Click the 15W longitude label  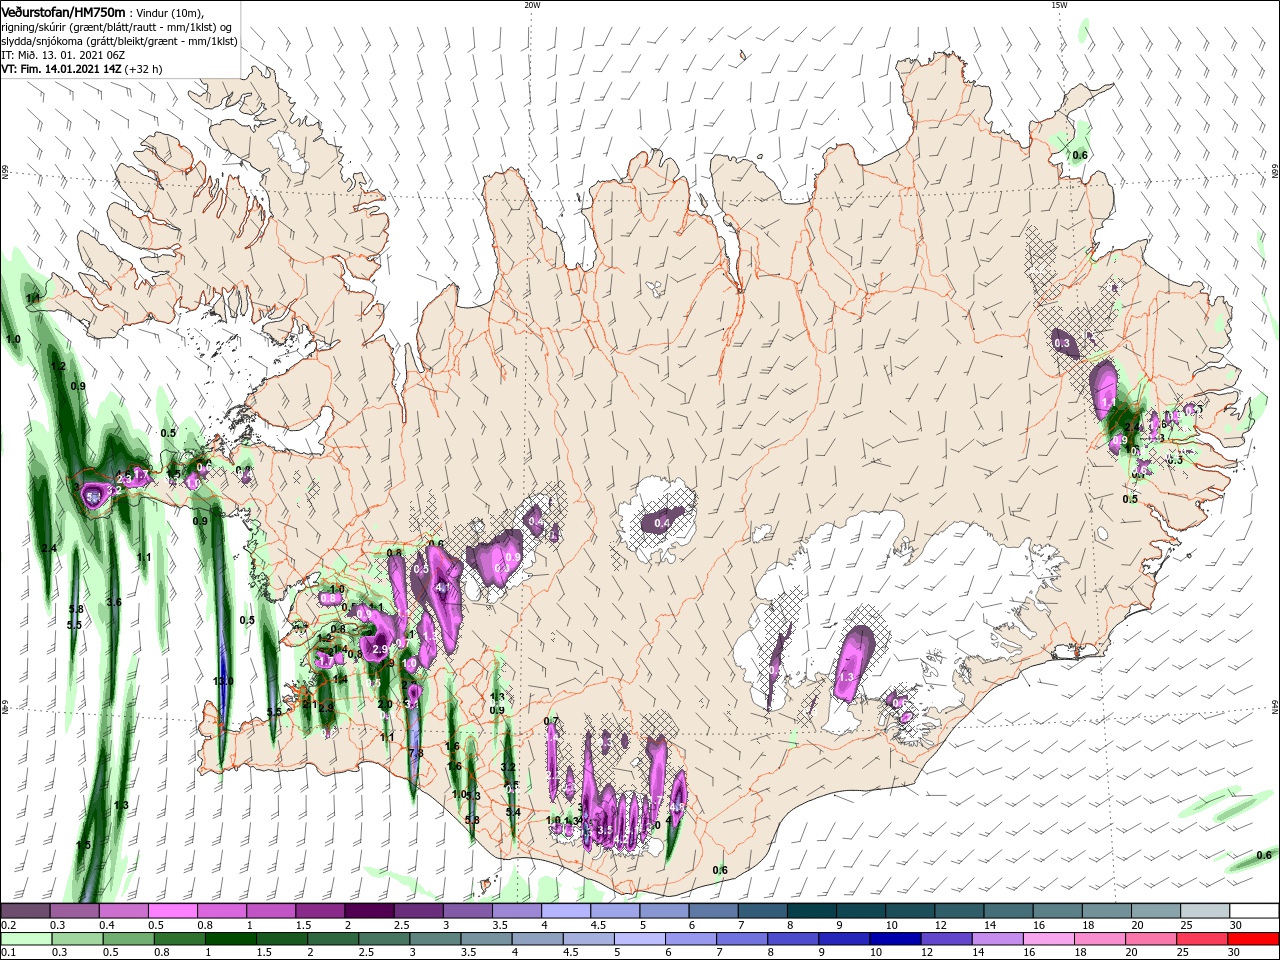coord(1058,5)
